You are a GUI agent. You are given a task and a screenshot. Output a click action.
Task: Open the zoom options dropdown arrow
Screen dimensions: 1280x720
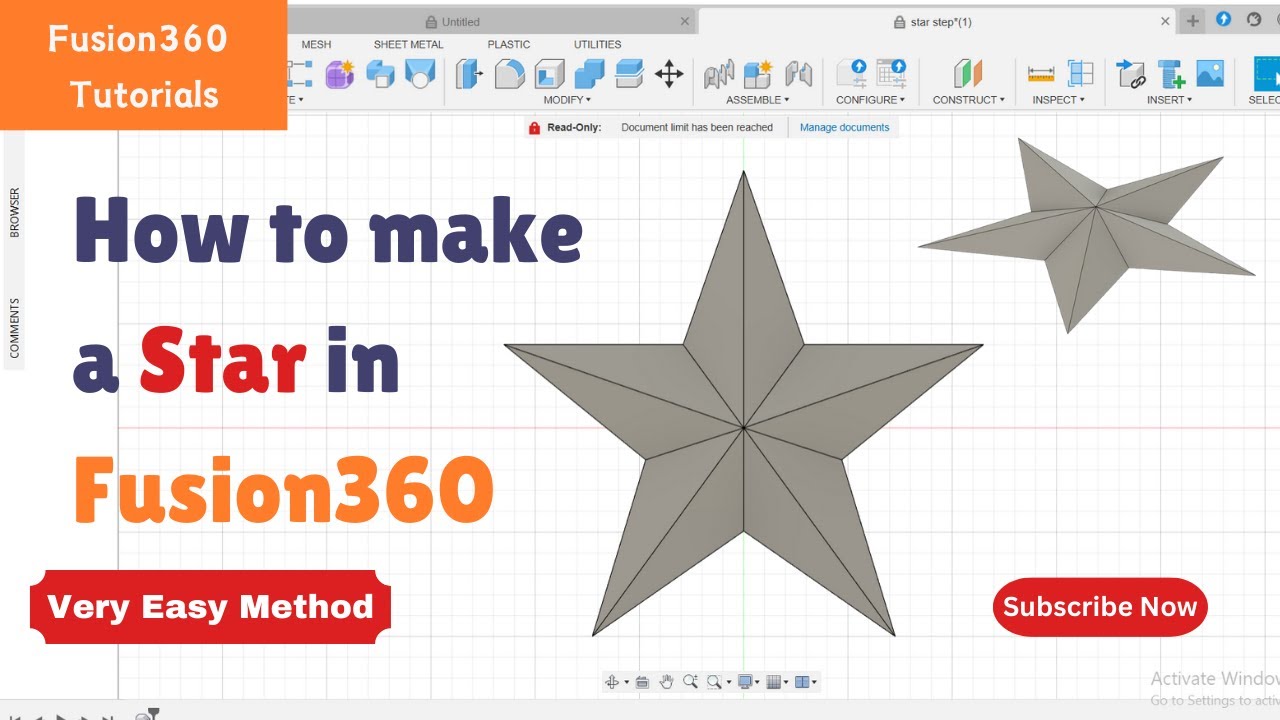pyautogui.click(x=727, y=683)
